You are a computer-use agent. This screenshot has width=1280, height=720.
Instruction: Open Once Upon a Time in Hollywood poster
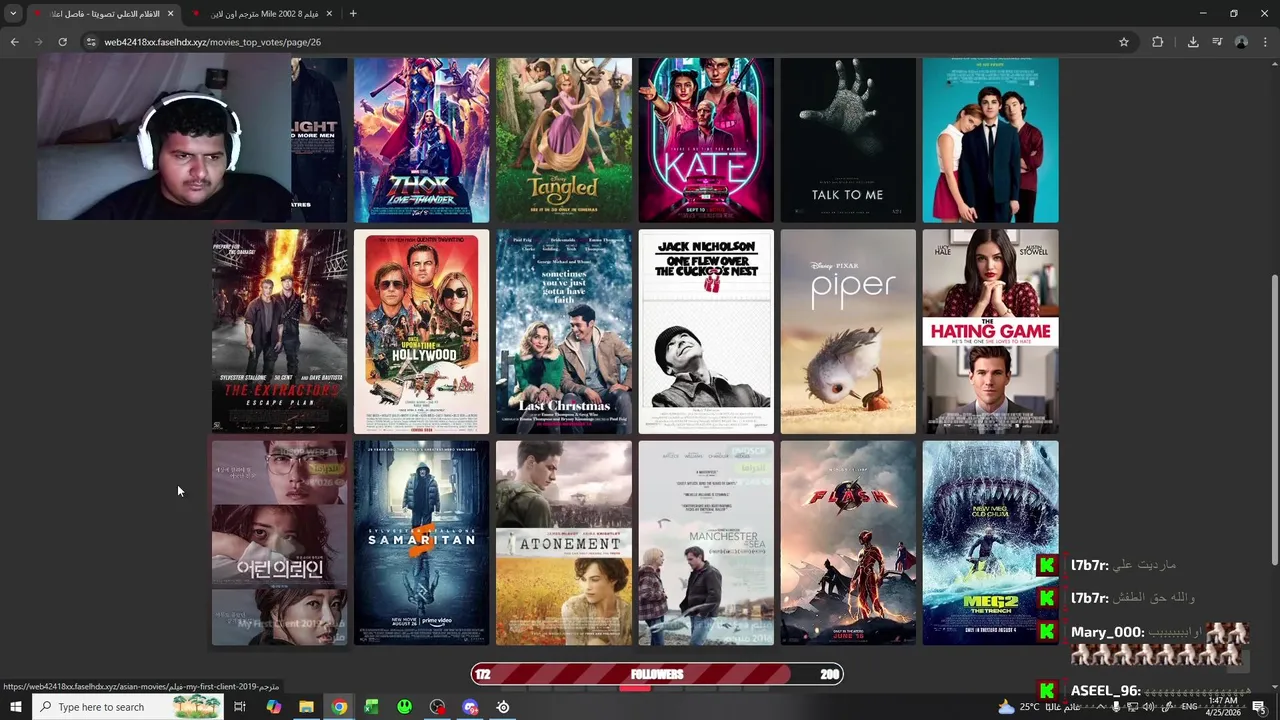click(421, 331)
